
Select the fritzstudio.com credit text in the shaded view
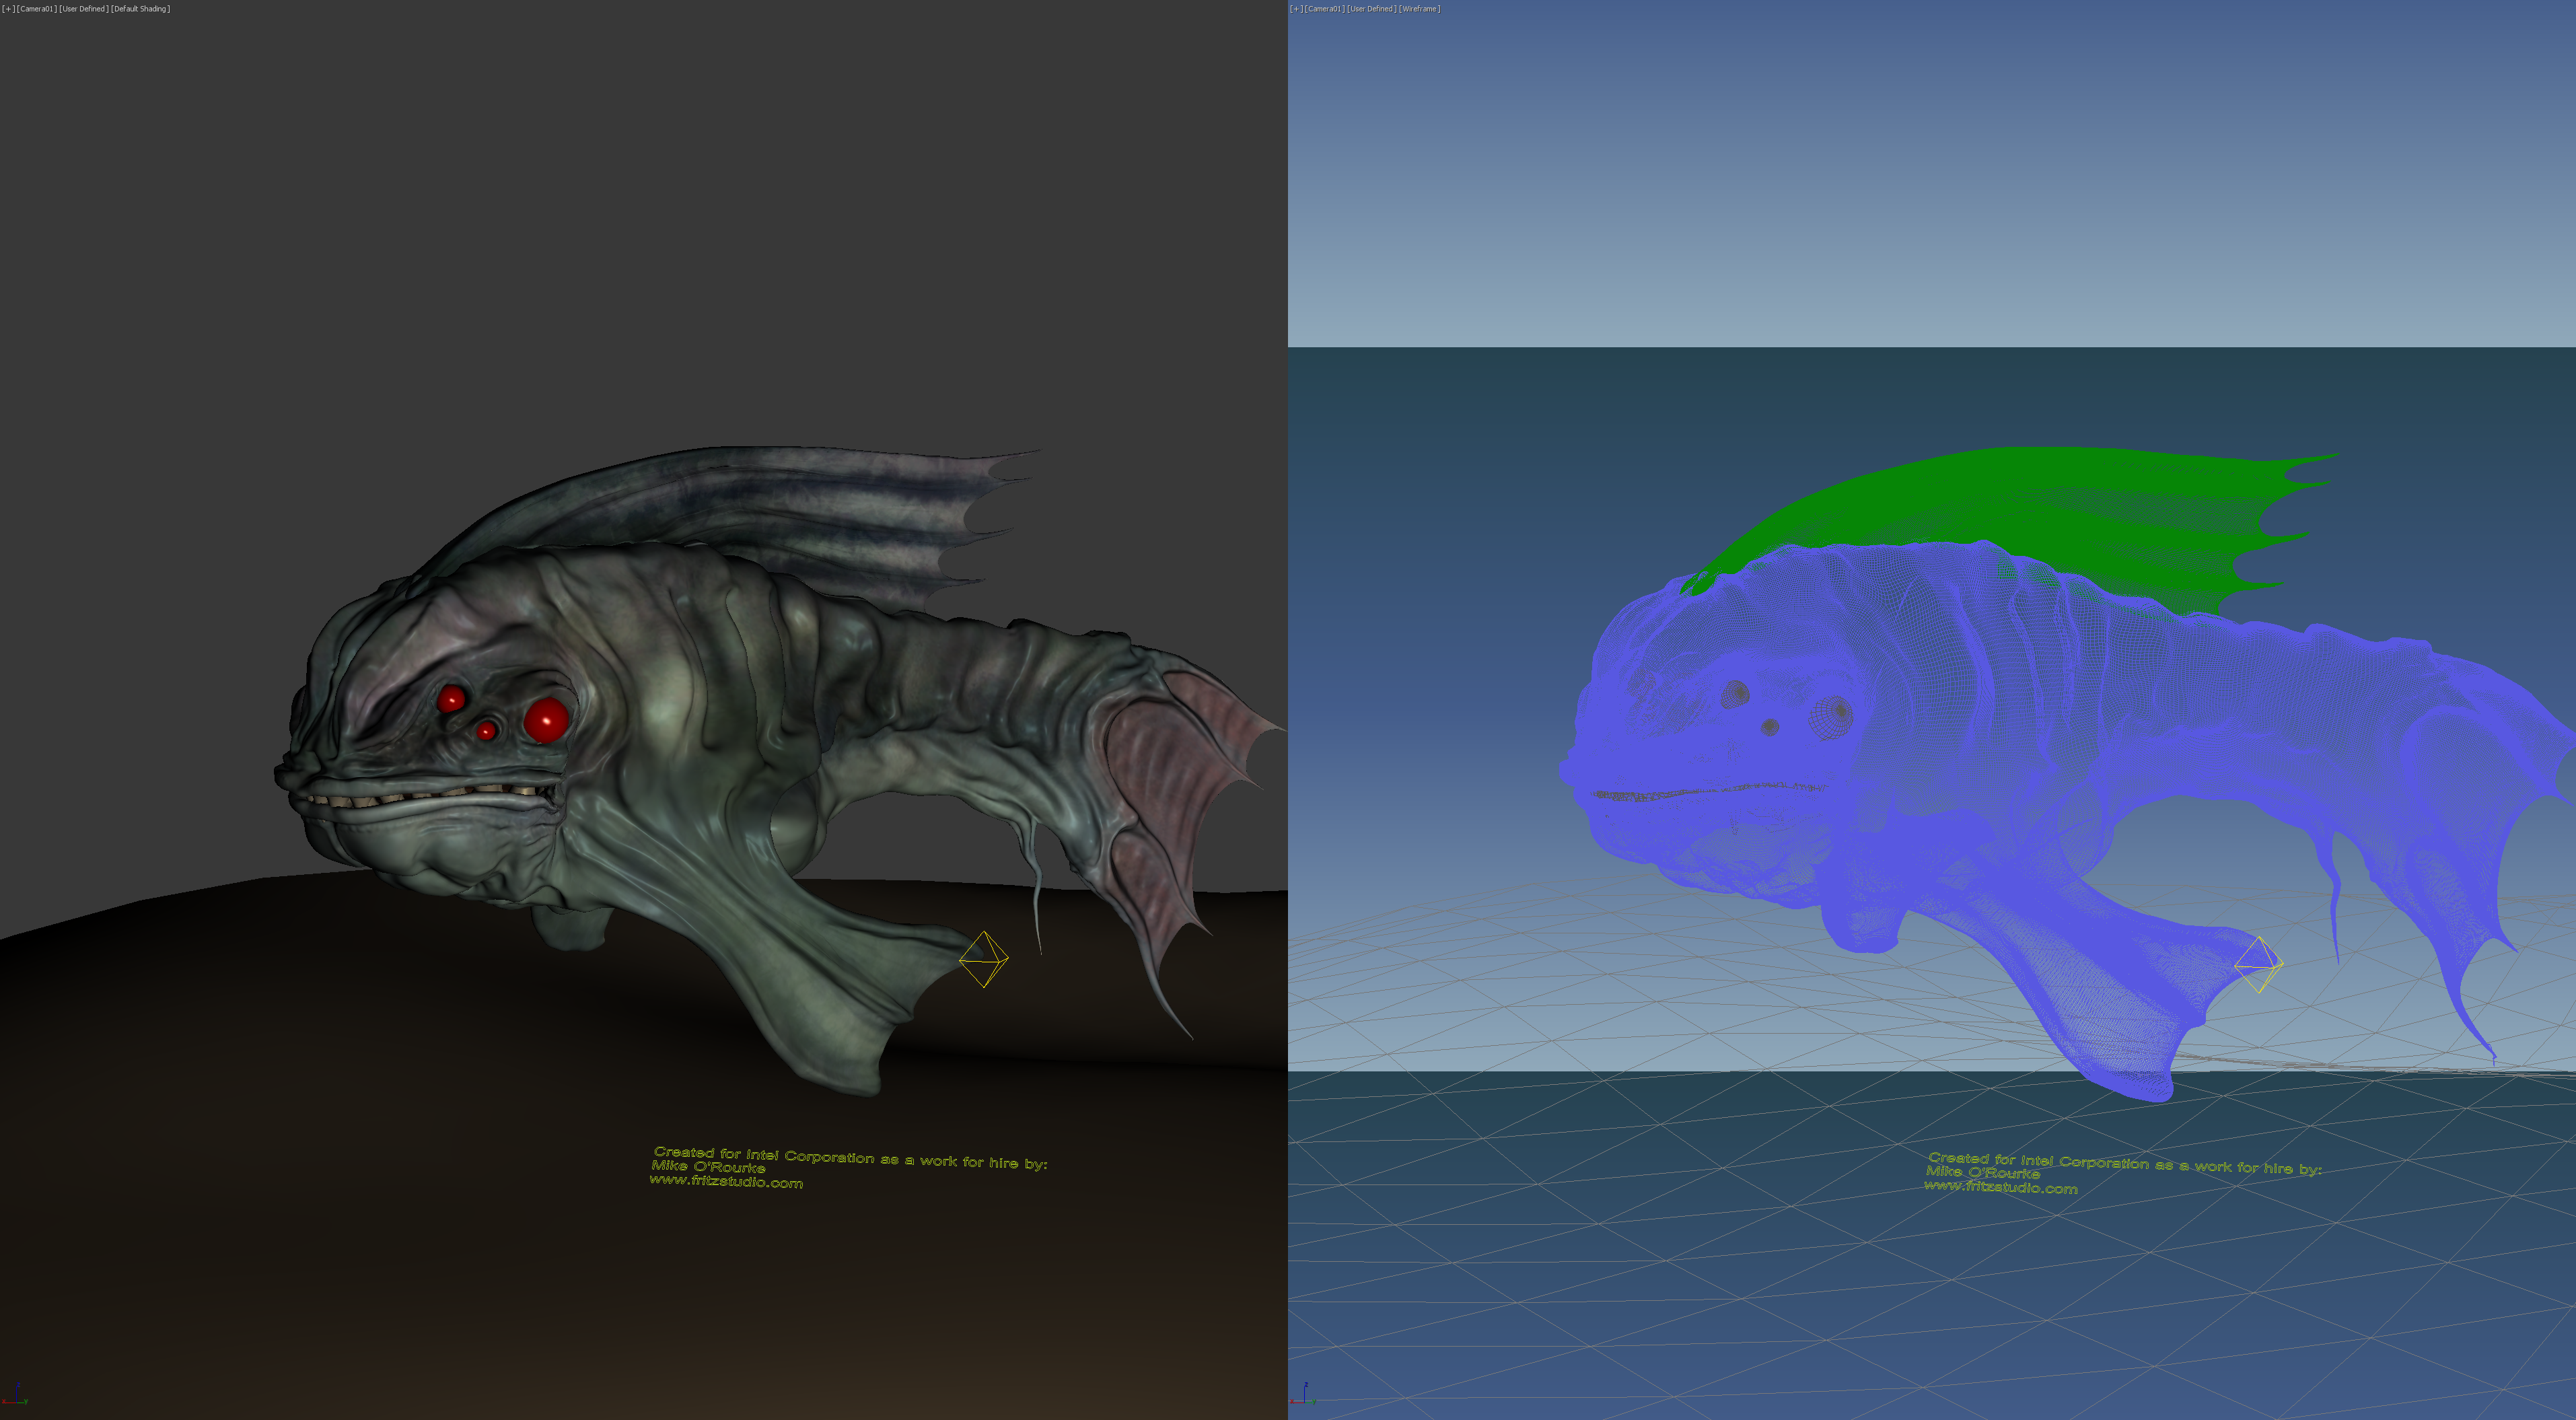coord(726,1182)
